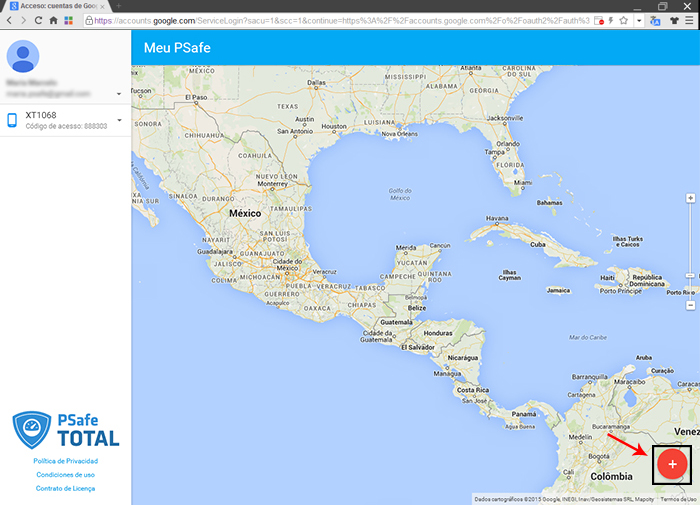Open the Google Translate extension icon
Image resolution: width=700 pixels, height=505 pixels.
tap(653, 20)
